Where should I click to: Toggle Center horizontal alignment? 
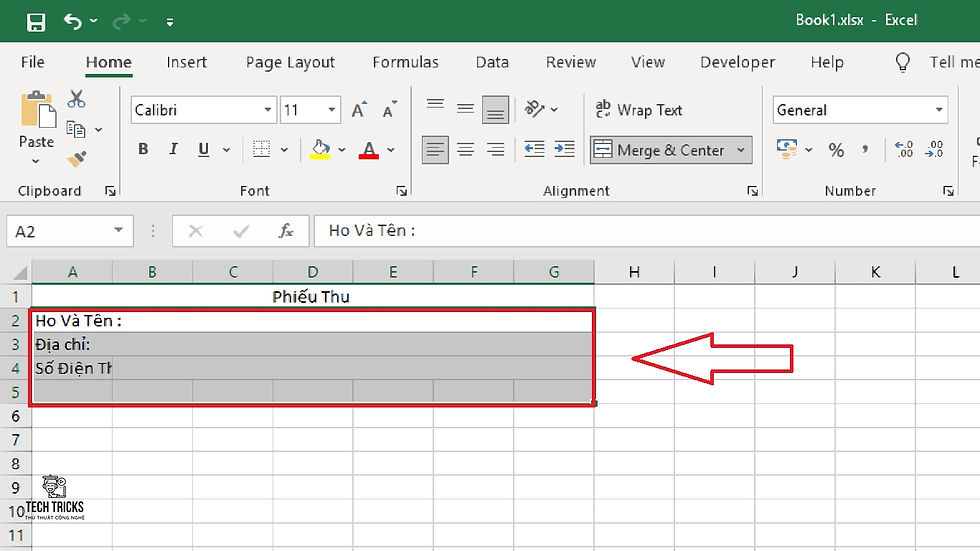click(x=465, y=150)
